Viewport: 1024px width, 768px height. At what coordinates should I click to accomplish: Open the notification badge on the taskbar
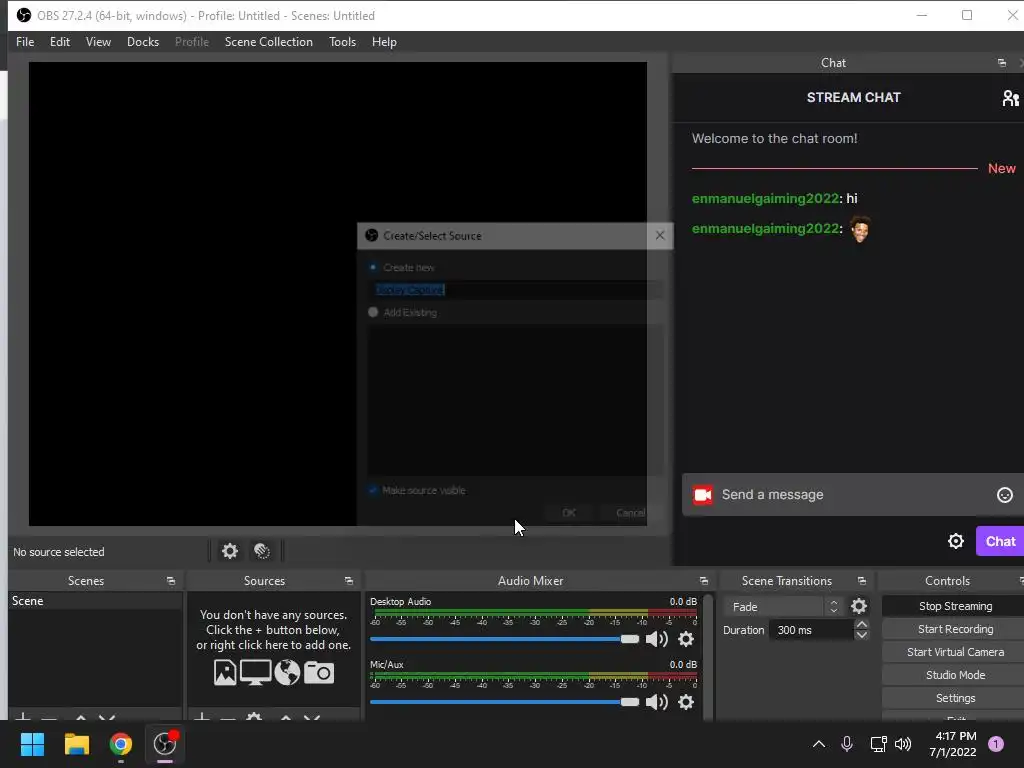996,744
